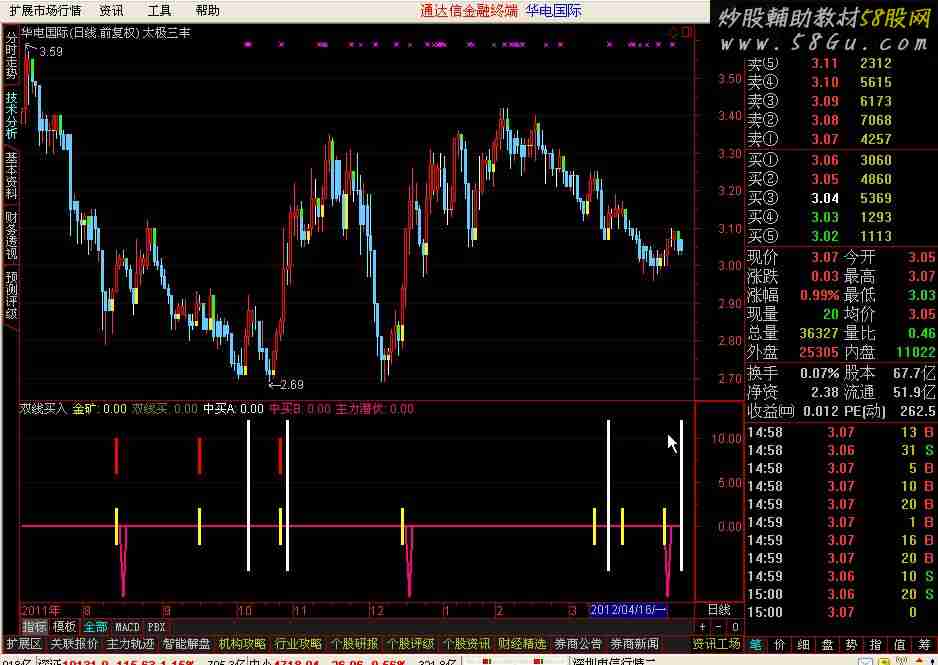Select the 细 tab in quote panel
The width and height of the screenshot is (938, 665).
(803, 644)
